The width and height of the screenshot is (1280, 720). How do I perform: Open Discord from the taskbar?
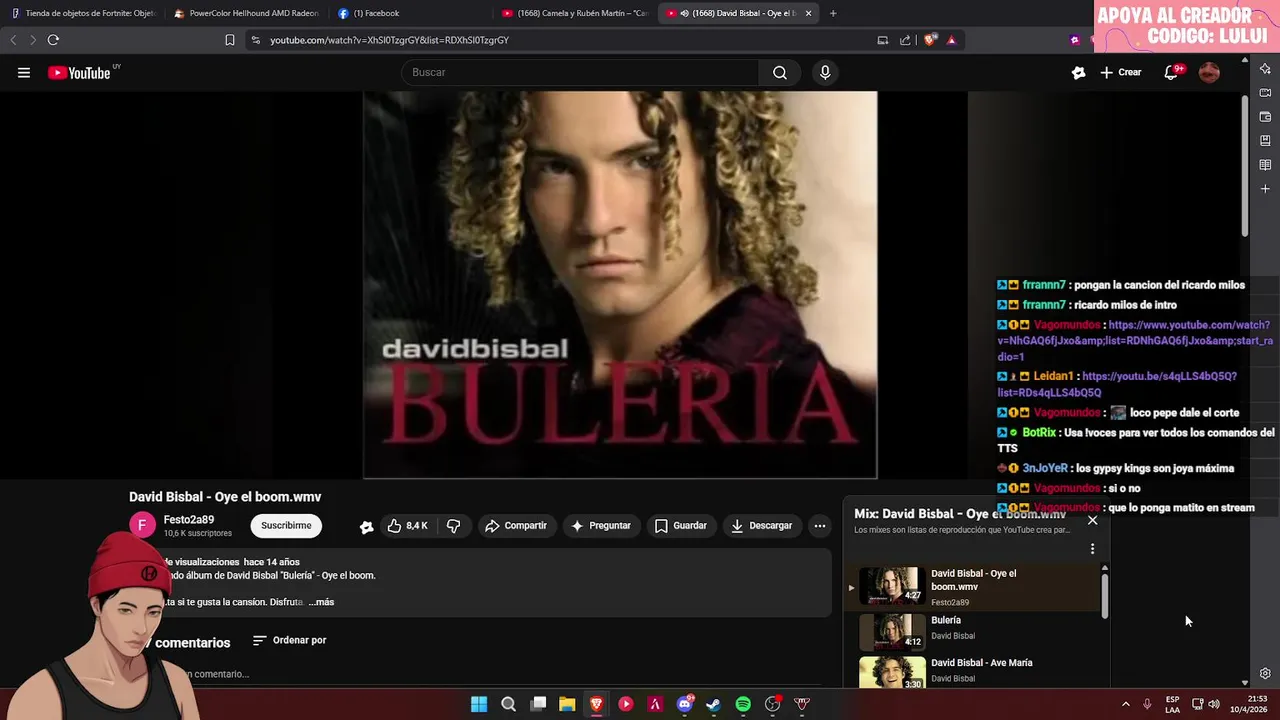click(x=684, y=704)
